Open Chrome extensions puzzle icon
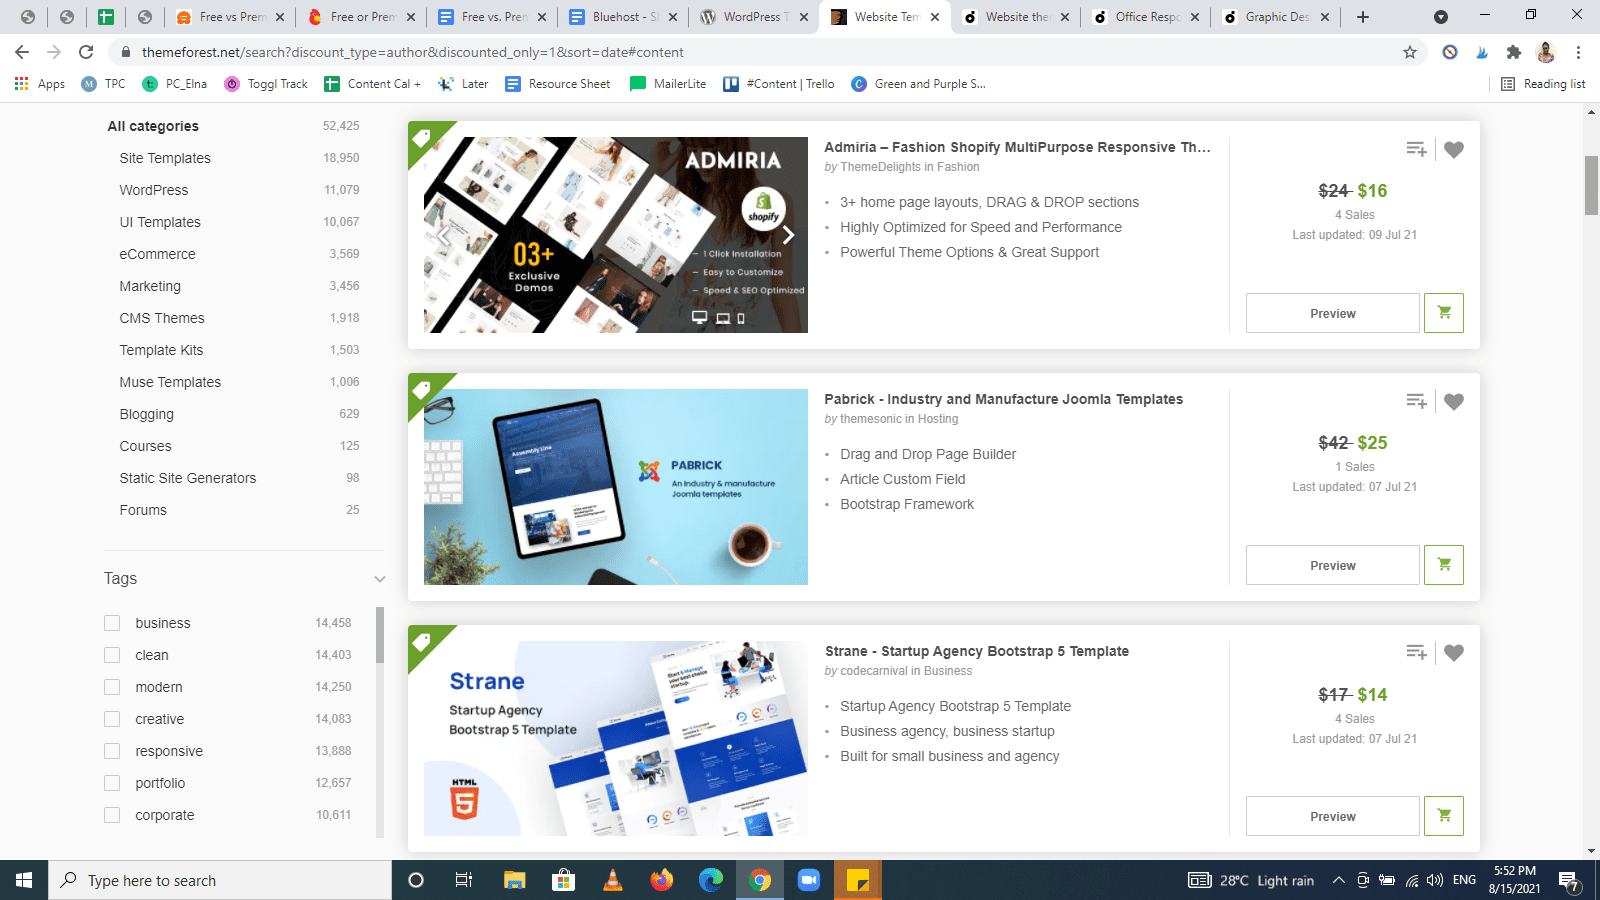Screen dimensions: 1600x900 point(1514,52)
